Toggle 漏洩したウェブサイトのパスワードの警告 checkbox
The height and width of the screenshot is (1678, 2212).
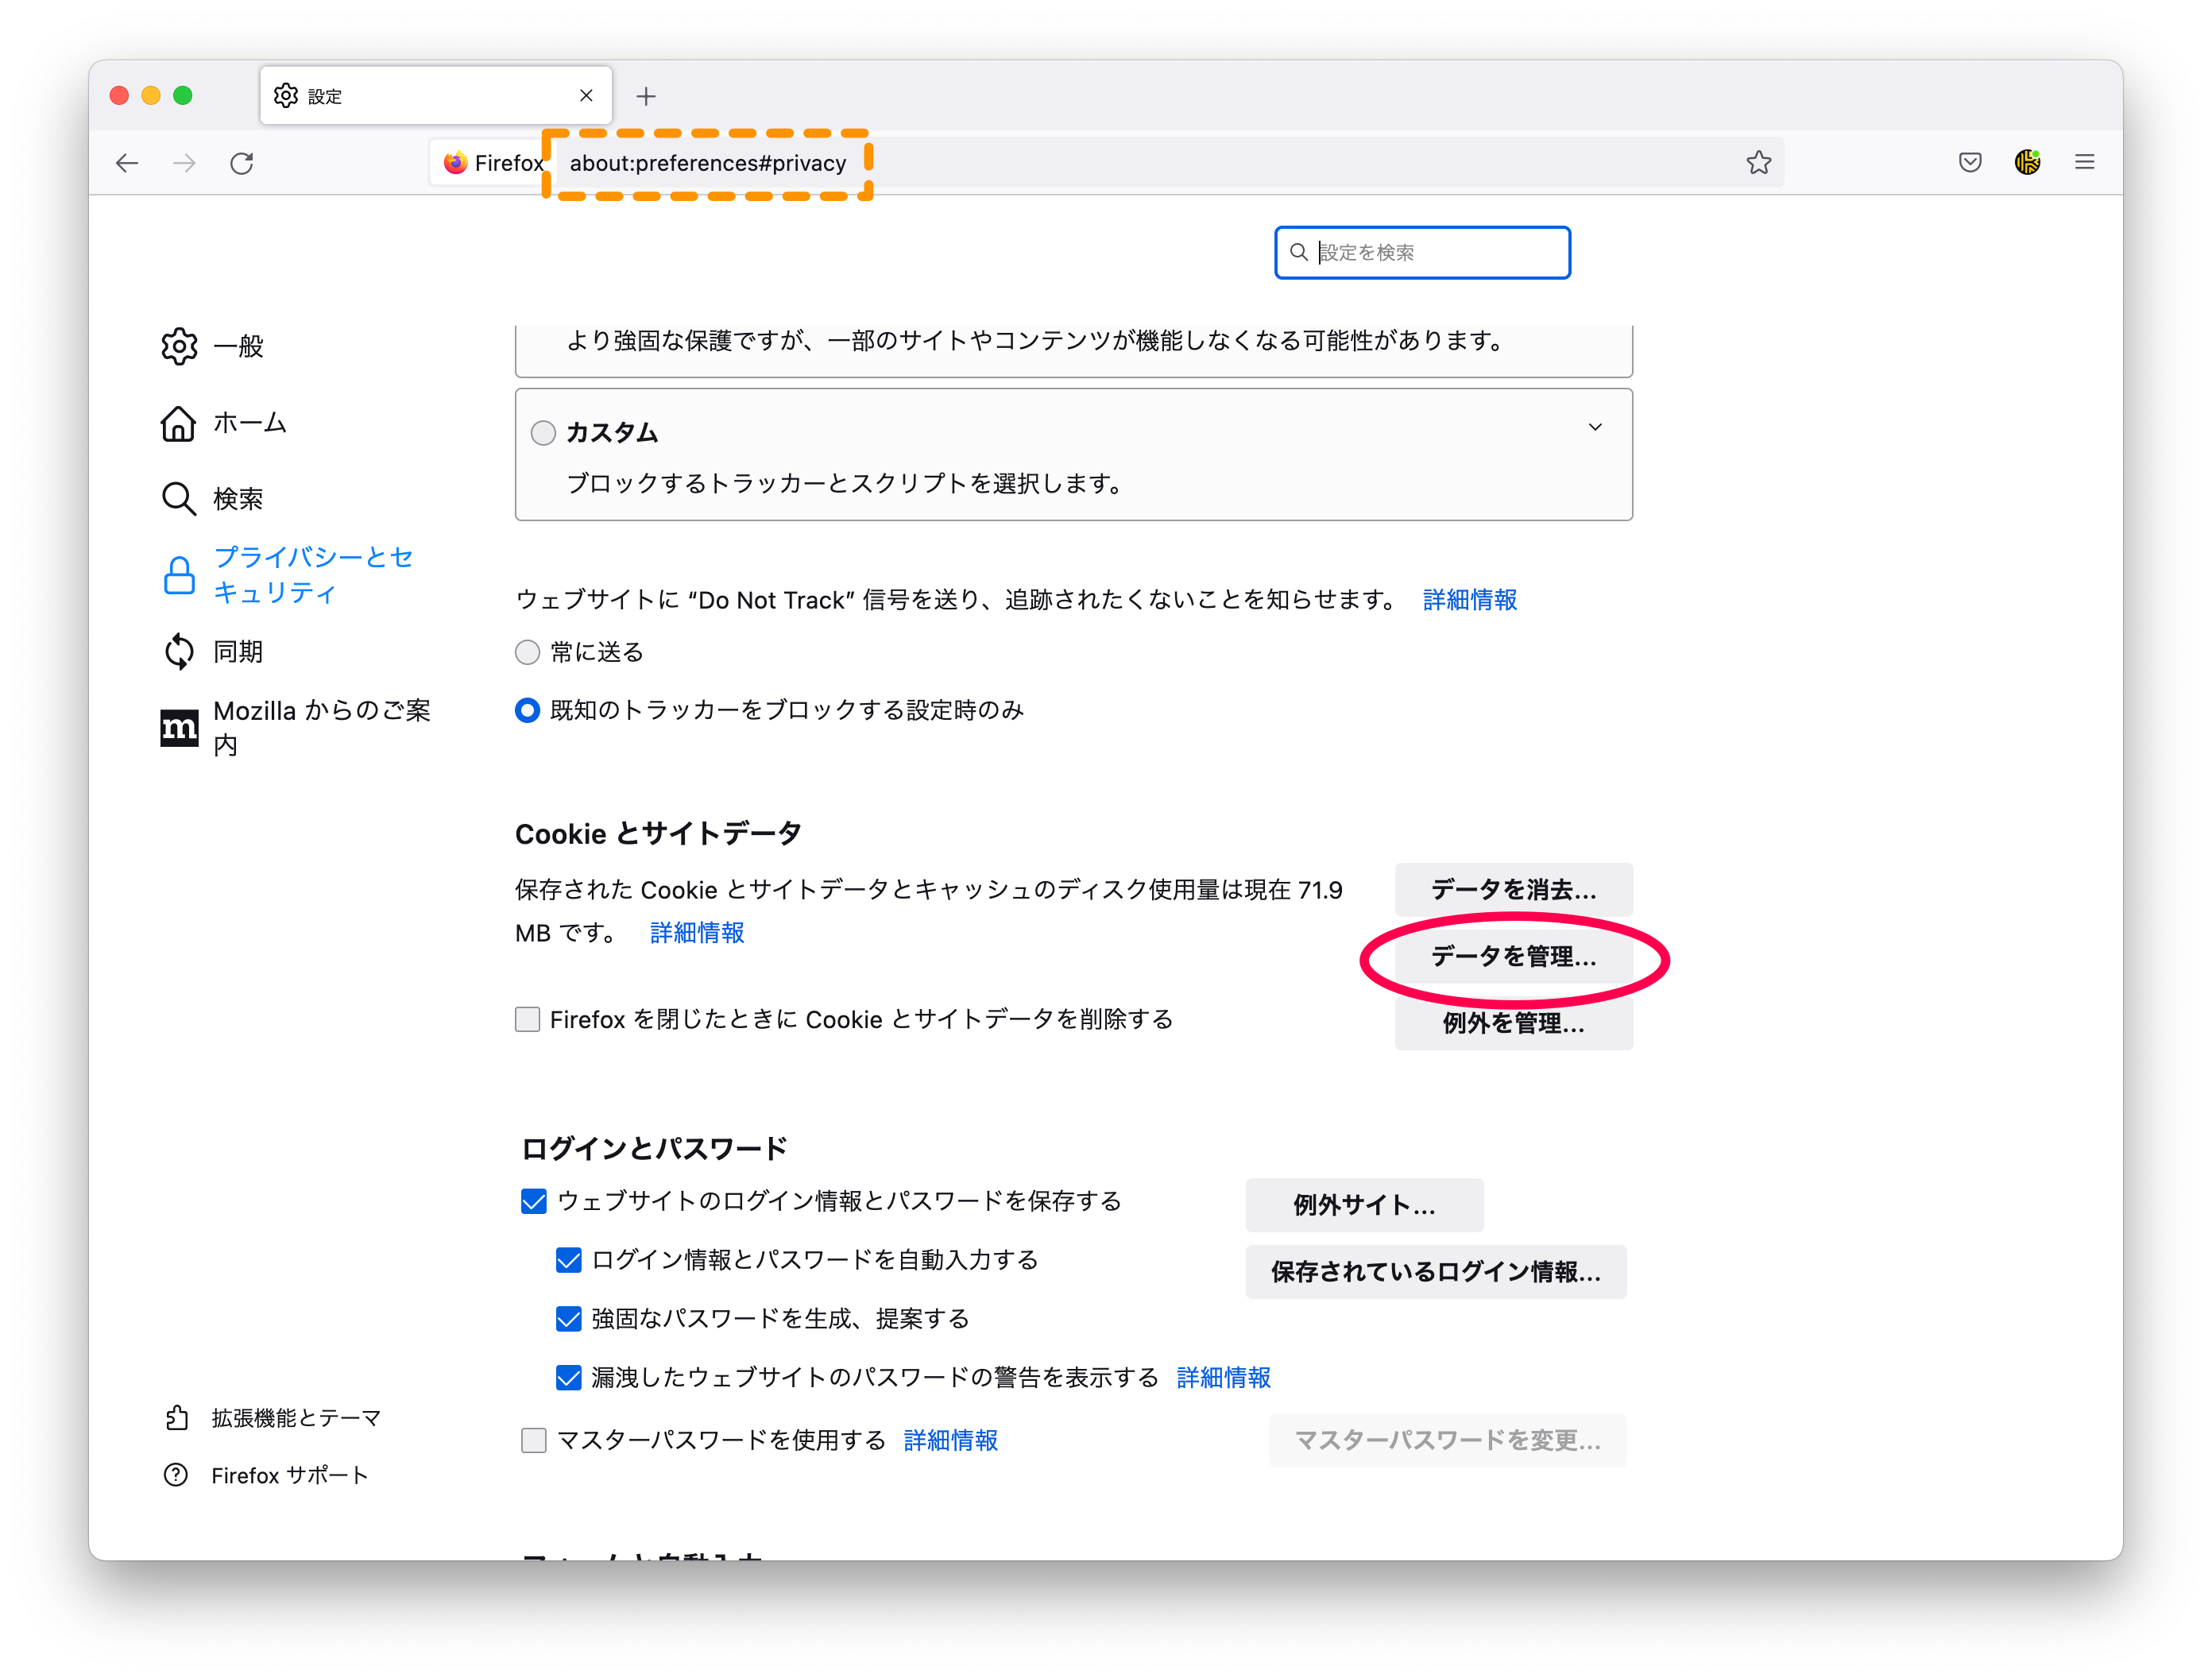tap(568, 1378)
